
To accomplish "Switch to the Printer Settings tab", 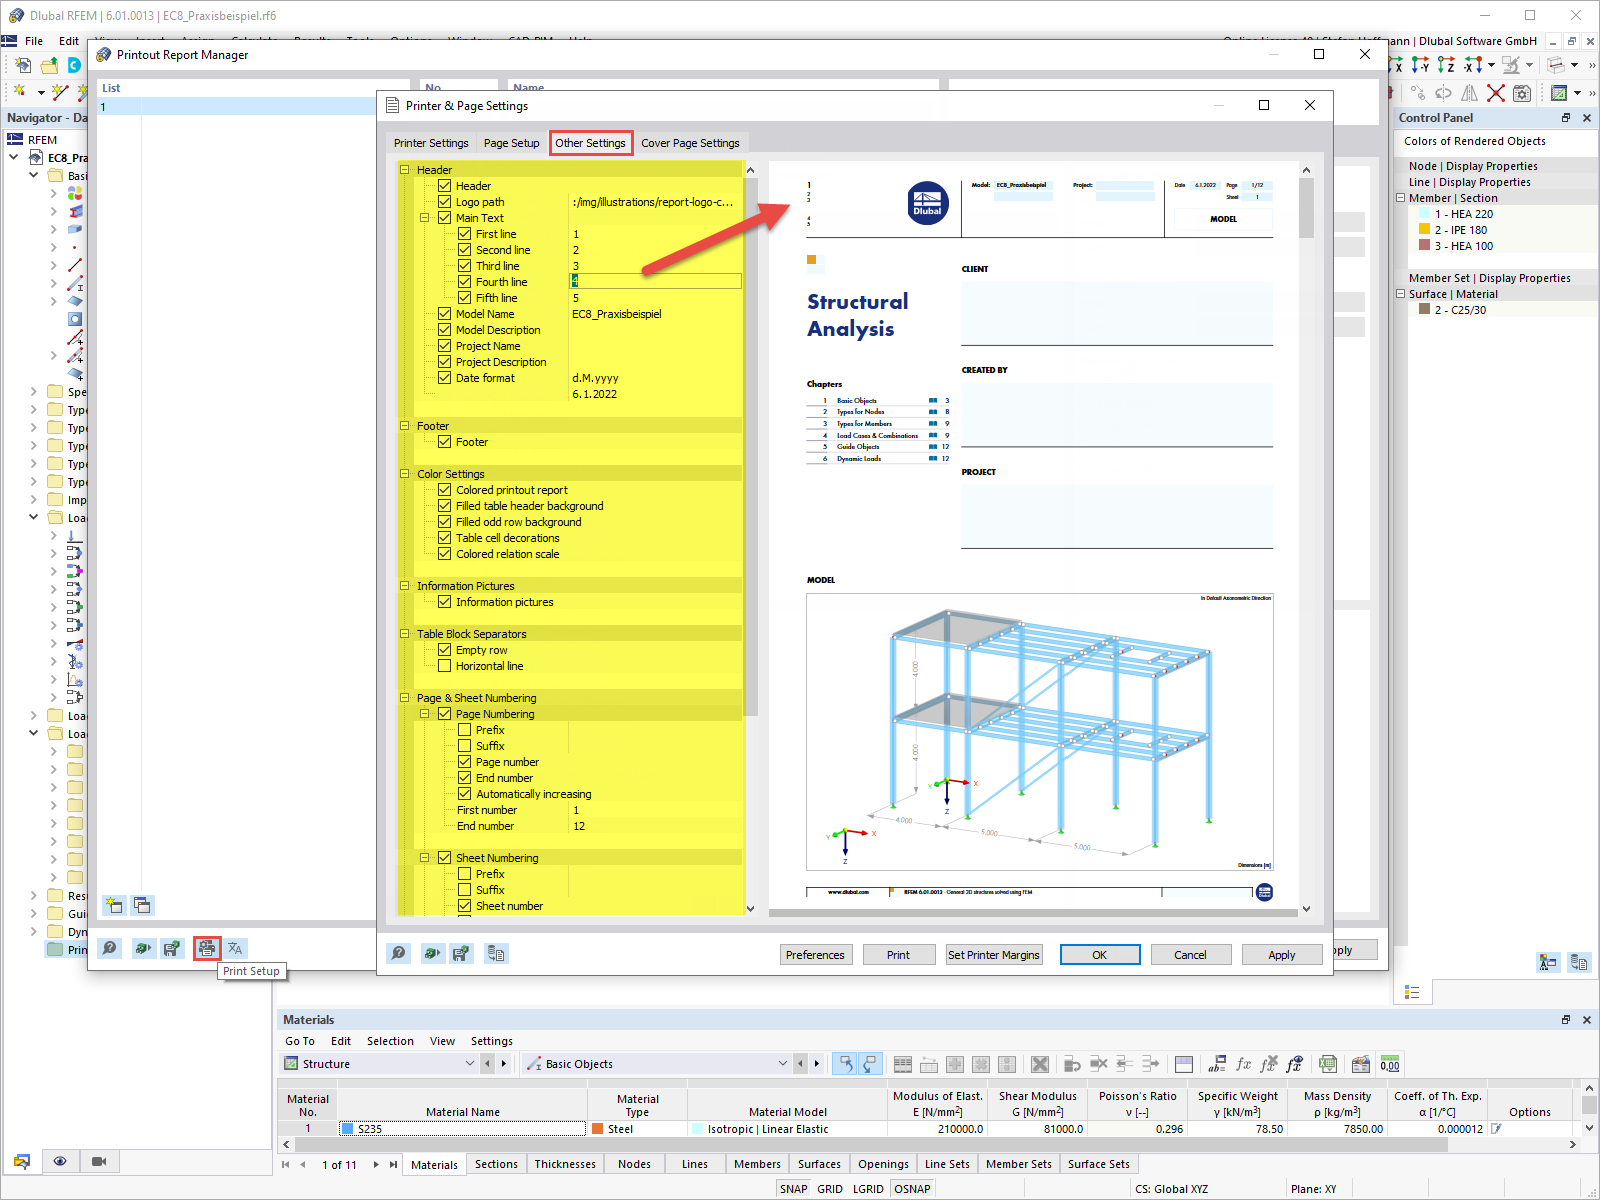I will click(x=431, y=143).
